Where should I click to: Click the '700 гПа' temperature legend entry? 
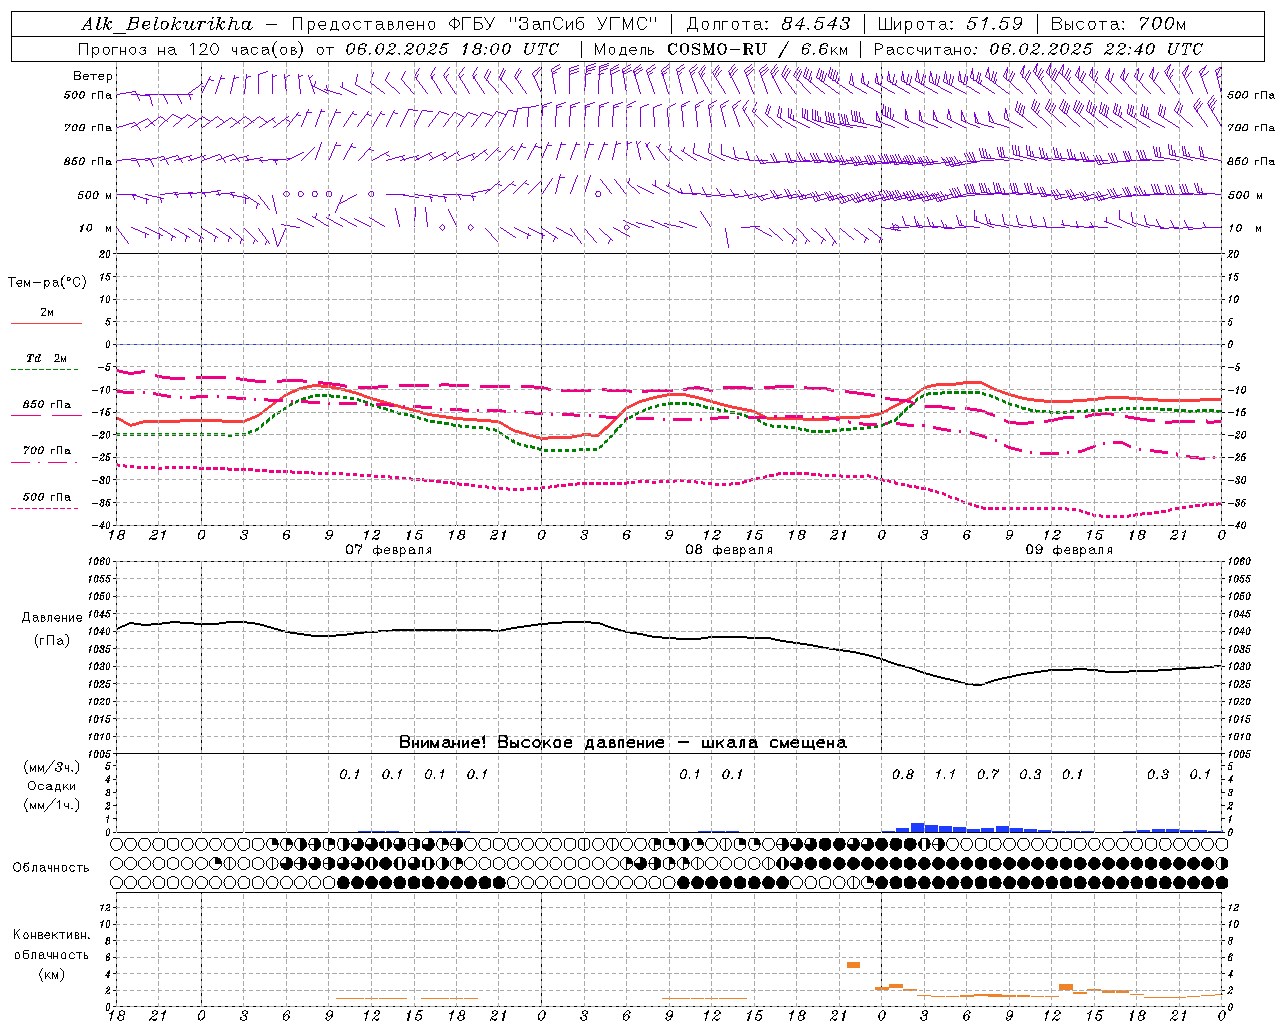(47, 451)
